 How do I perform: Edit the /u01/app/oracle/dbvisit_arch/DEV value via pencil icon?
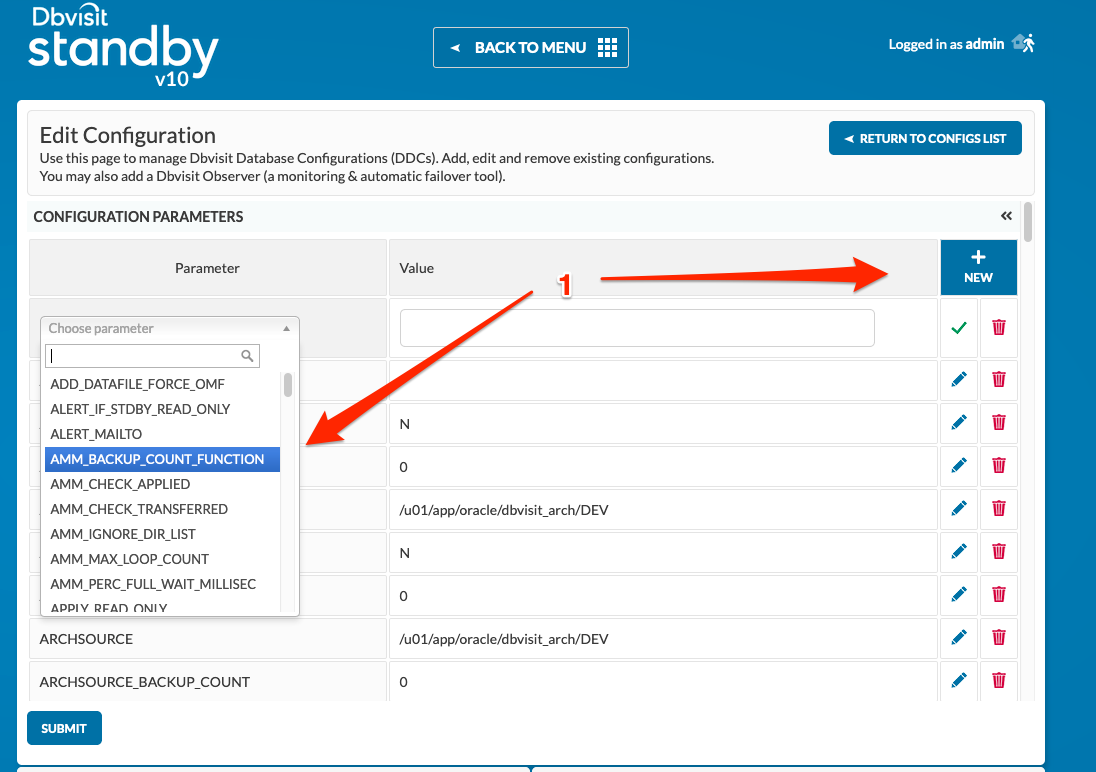[x=958, y=508]
